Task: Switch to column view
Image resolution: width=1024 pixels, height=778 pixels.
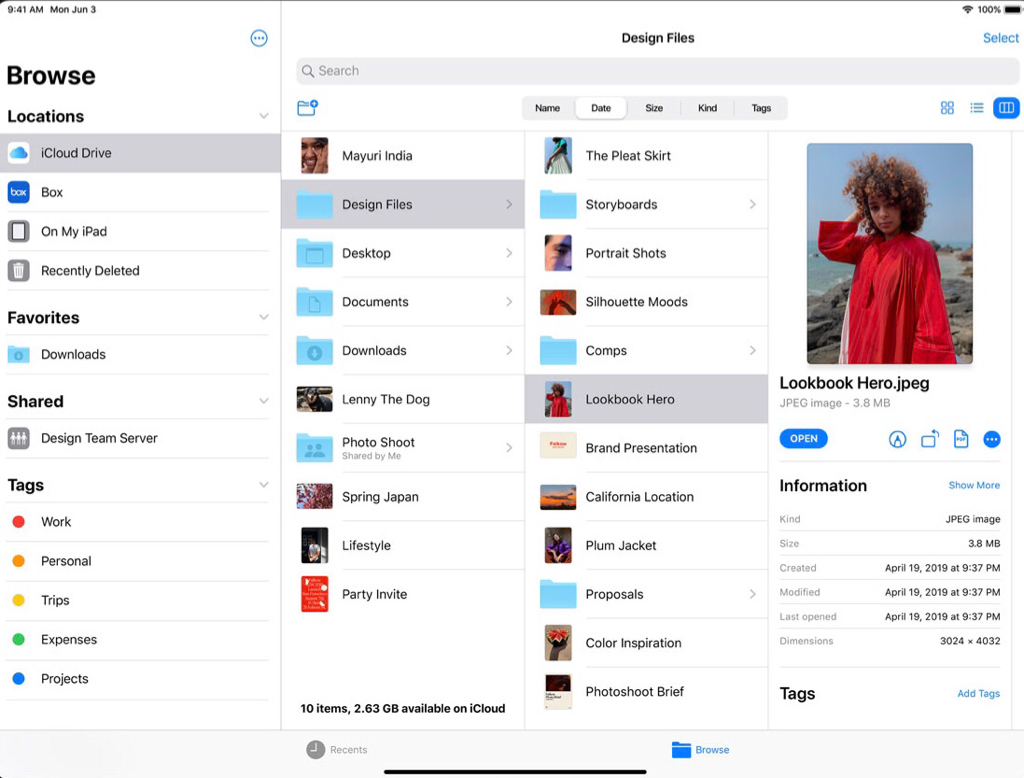Action: coord(1006,108)
